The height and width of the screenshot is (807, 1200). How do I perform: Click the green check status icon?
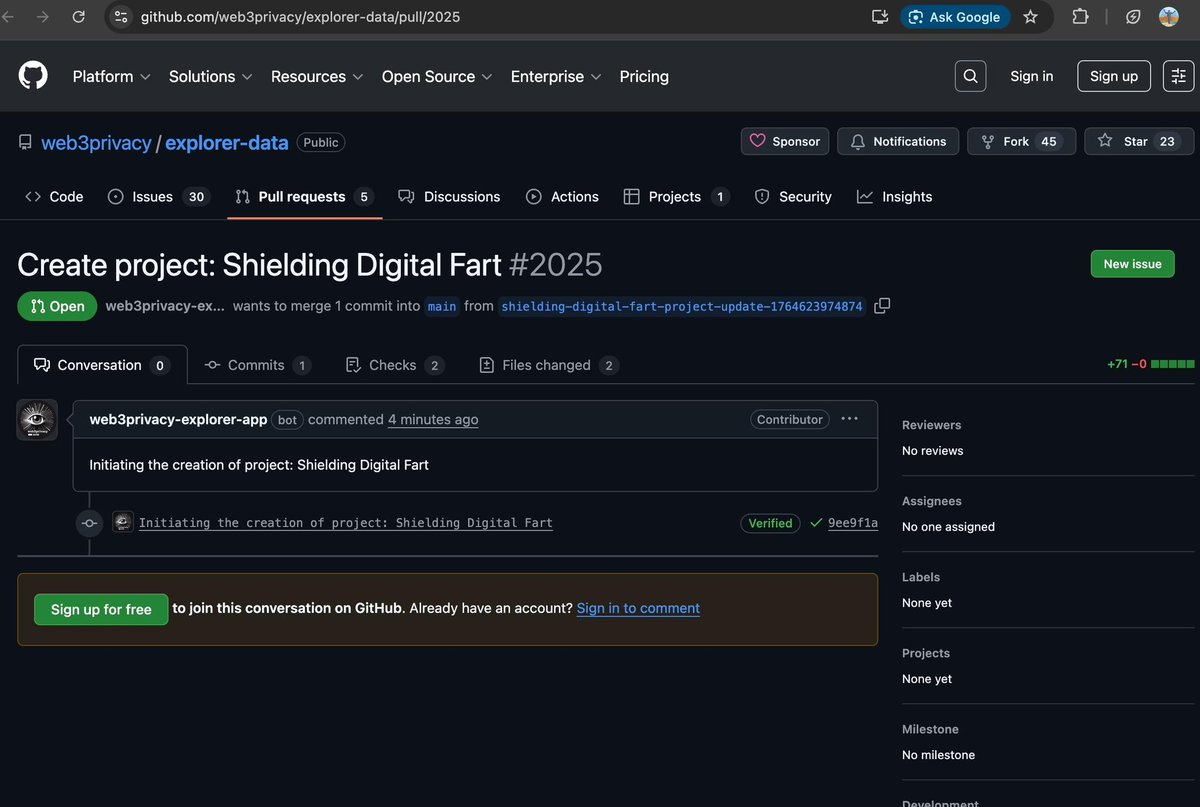coord(816,523)
